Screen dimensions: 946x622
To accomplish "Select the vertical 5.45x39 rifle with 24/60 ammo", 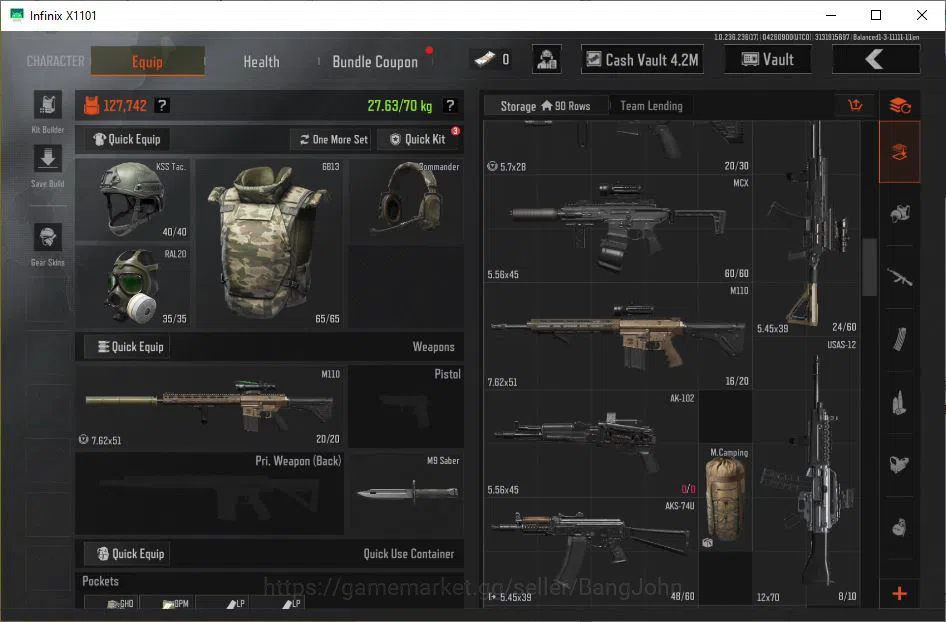I will 806,228.
